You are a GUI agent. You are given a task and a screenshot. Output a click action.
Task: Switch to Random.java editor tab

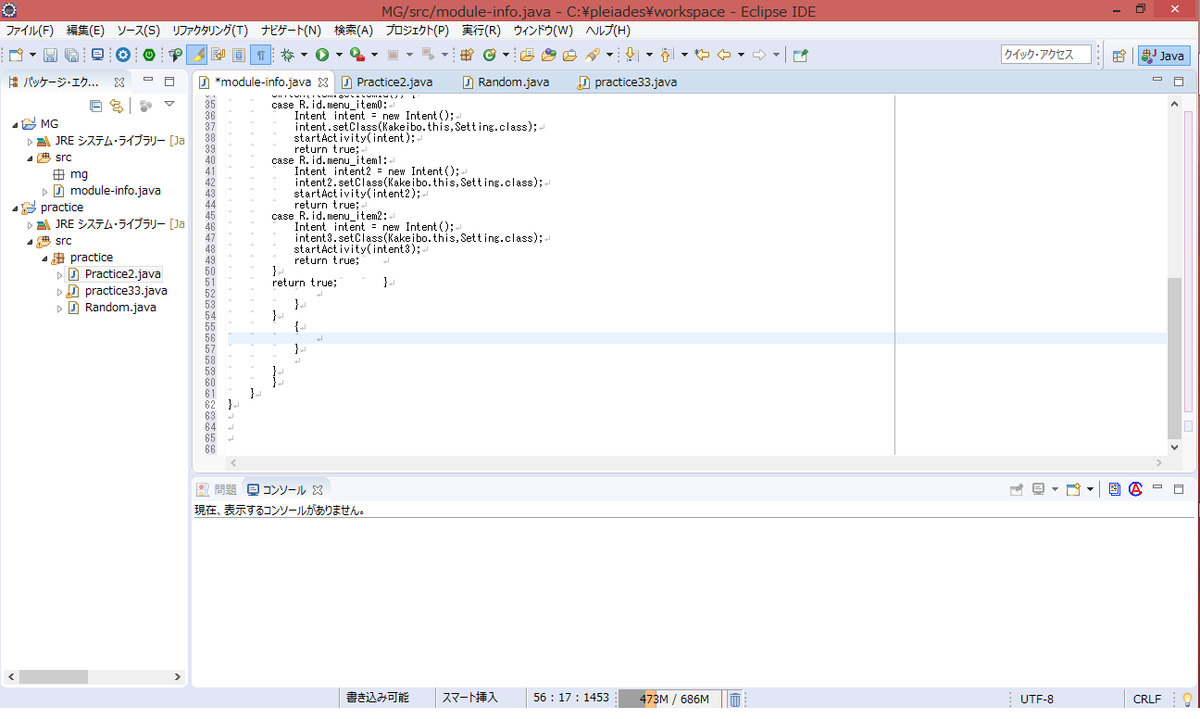click(505, 82)
